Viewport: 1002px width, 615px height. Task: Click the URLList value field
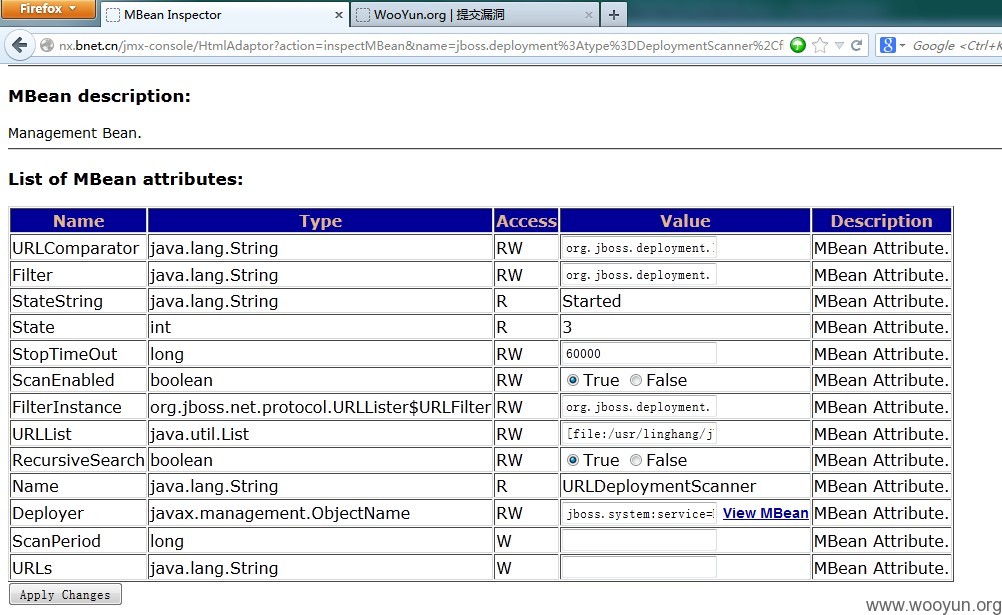[639, 433]
